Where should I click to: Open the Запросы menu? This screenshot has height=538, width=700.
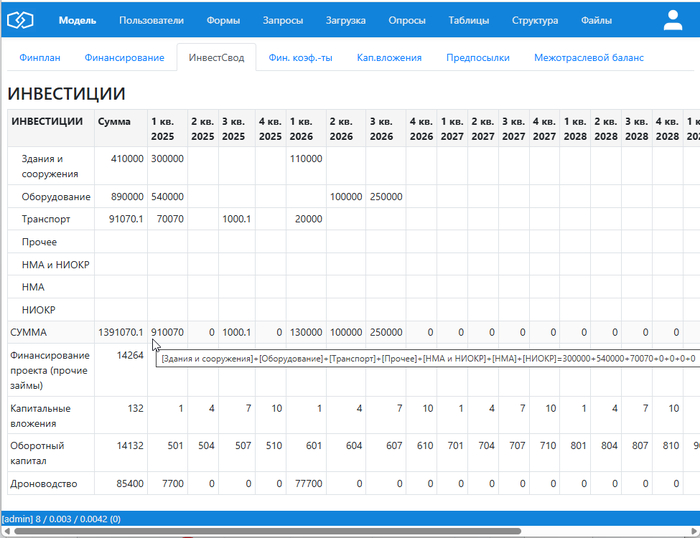283,20
